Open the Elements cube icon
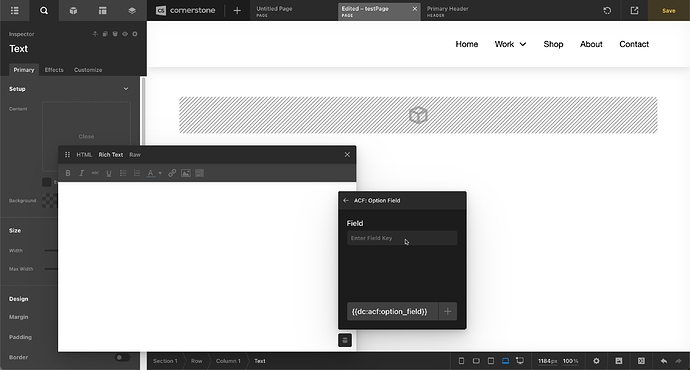The width and height of the screenshot is (690, 370). [x=73, y=11]
